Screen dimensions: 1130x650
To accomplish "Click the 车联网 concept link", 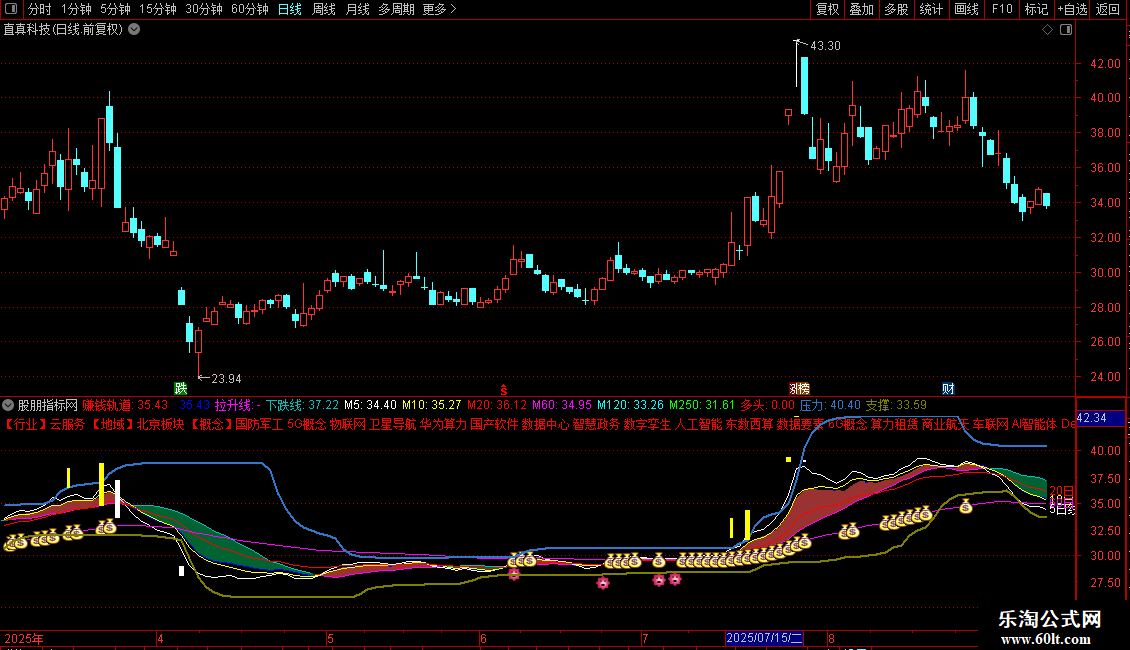I will click(x=991, y=424).
